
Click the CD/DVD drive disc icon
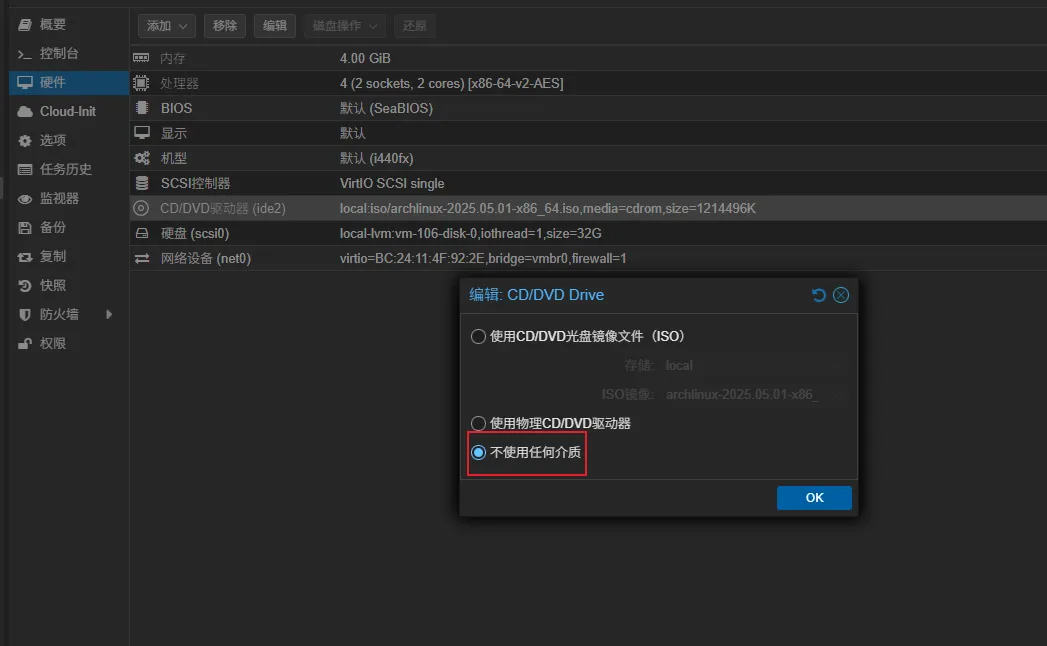point(142,208)
